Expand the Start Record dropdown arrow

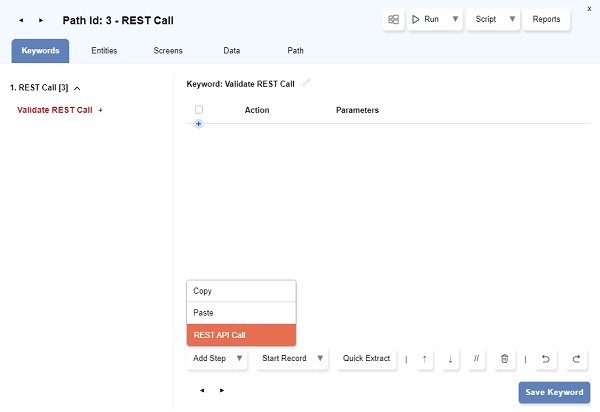(x=320, y=358)
